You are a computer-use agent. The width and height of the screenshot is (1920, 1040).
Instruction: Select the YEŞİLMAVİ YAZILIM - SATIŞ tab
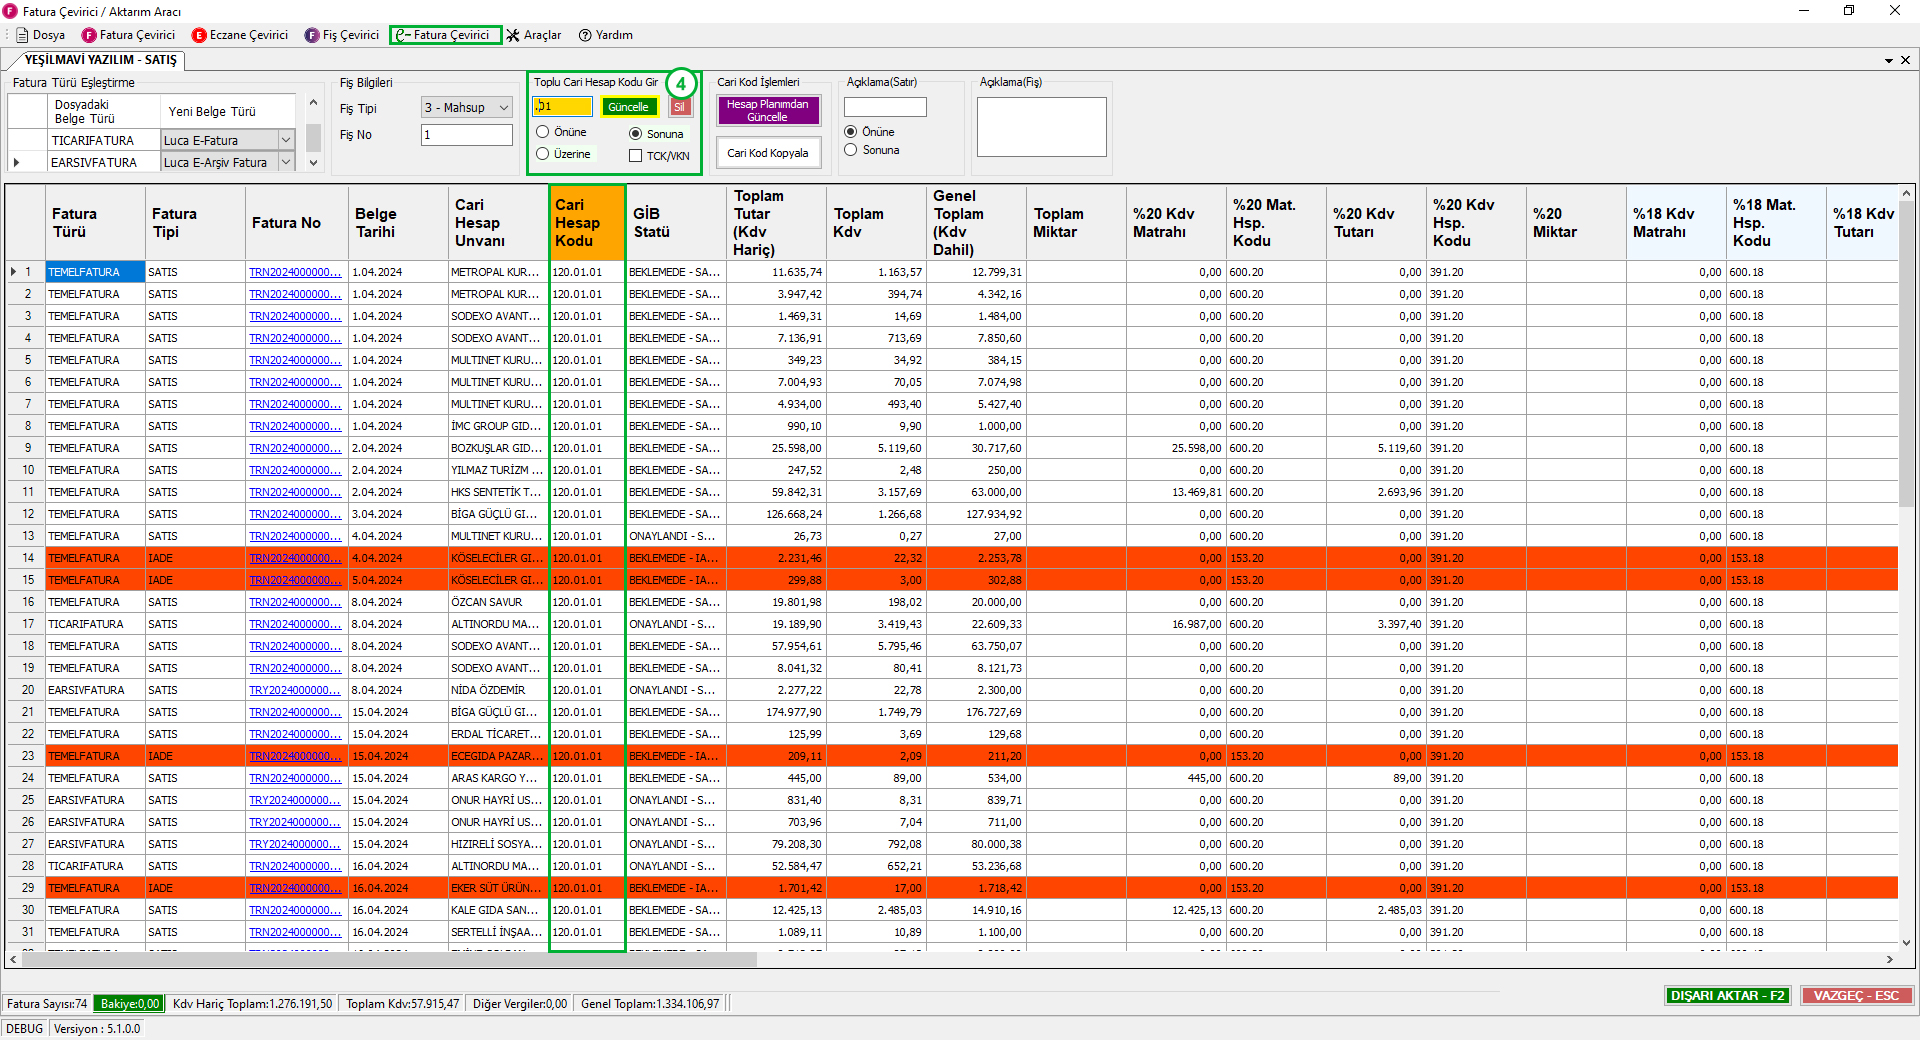100,60
